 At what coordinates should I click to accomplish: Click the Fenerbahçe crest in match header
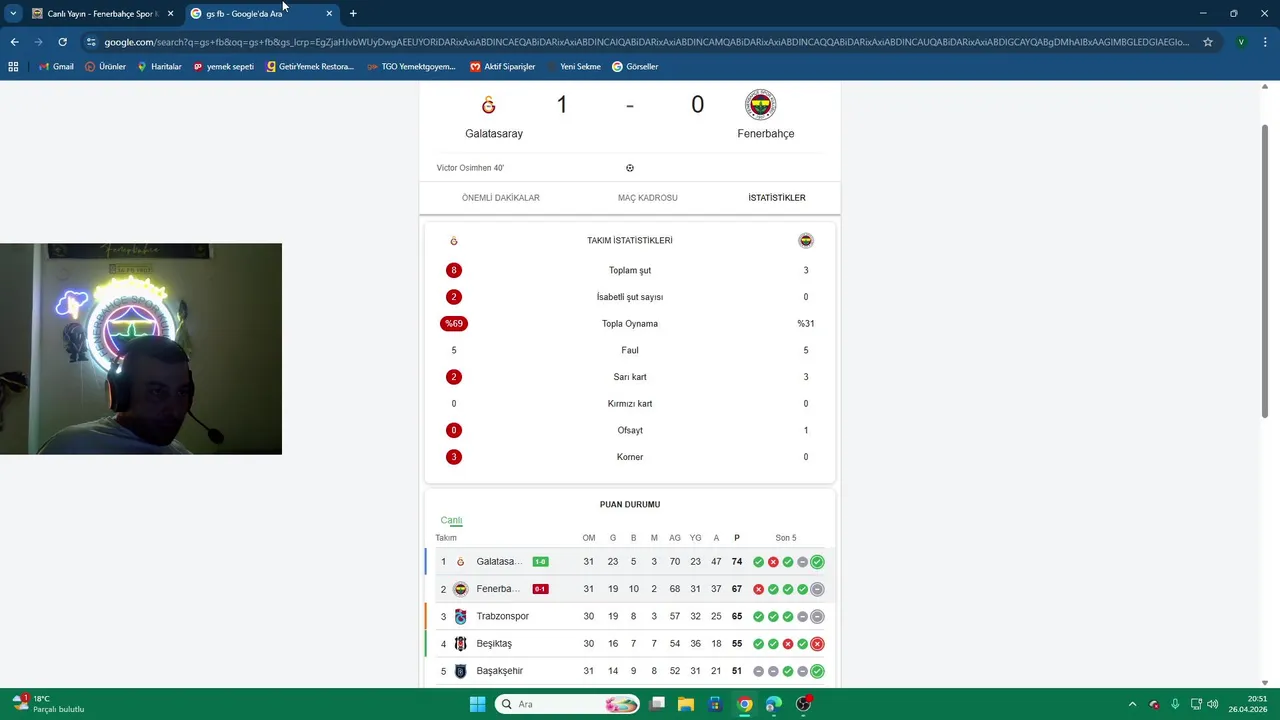[760, 105]
